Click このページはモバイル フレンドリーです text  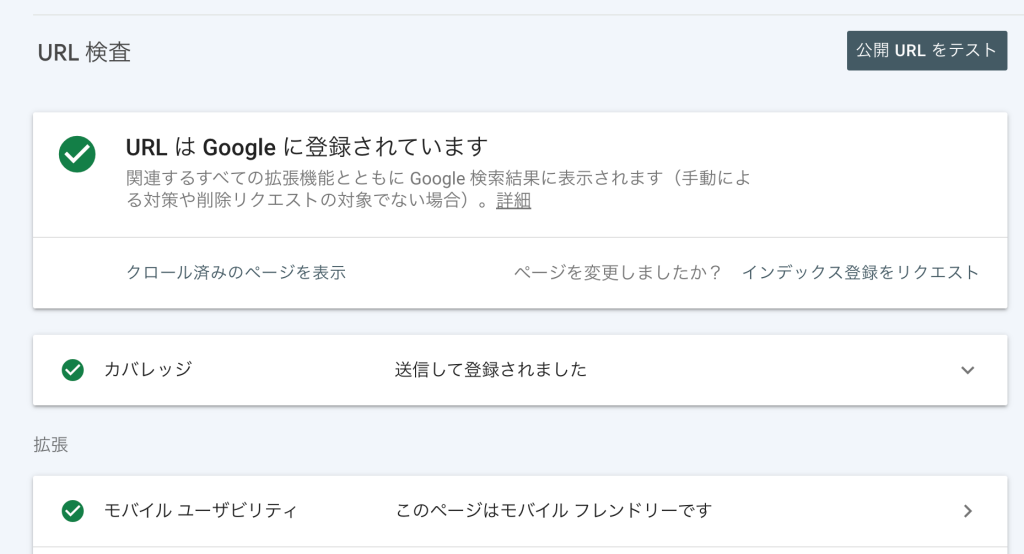(x=554, y=510)
